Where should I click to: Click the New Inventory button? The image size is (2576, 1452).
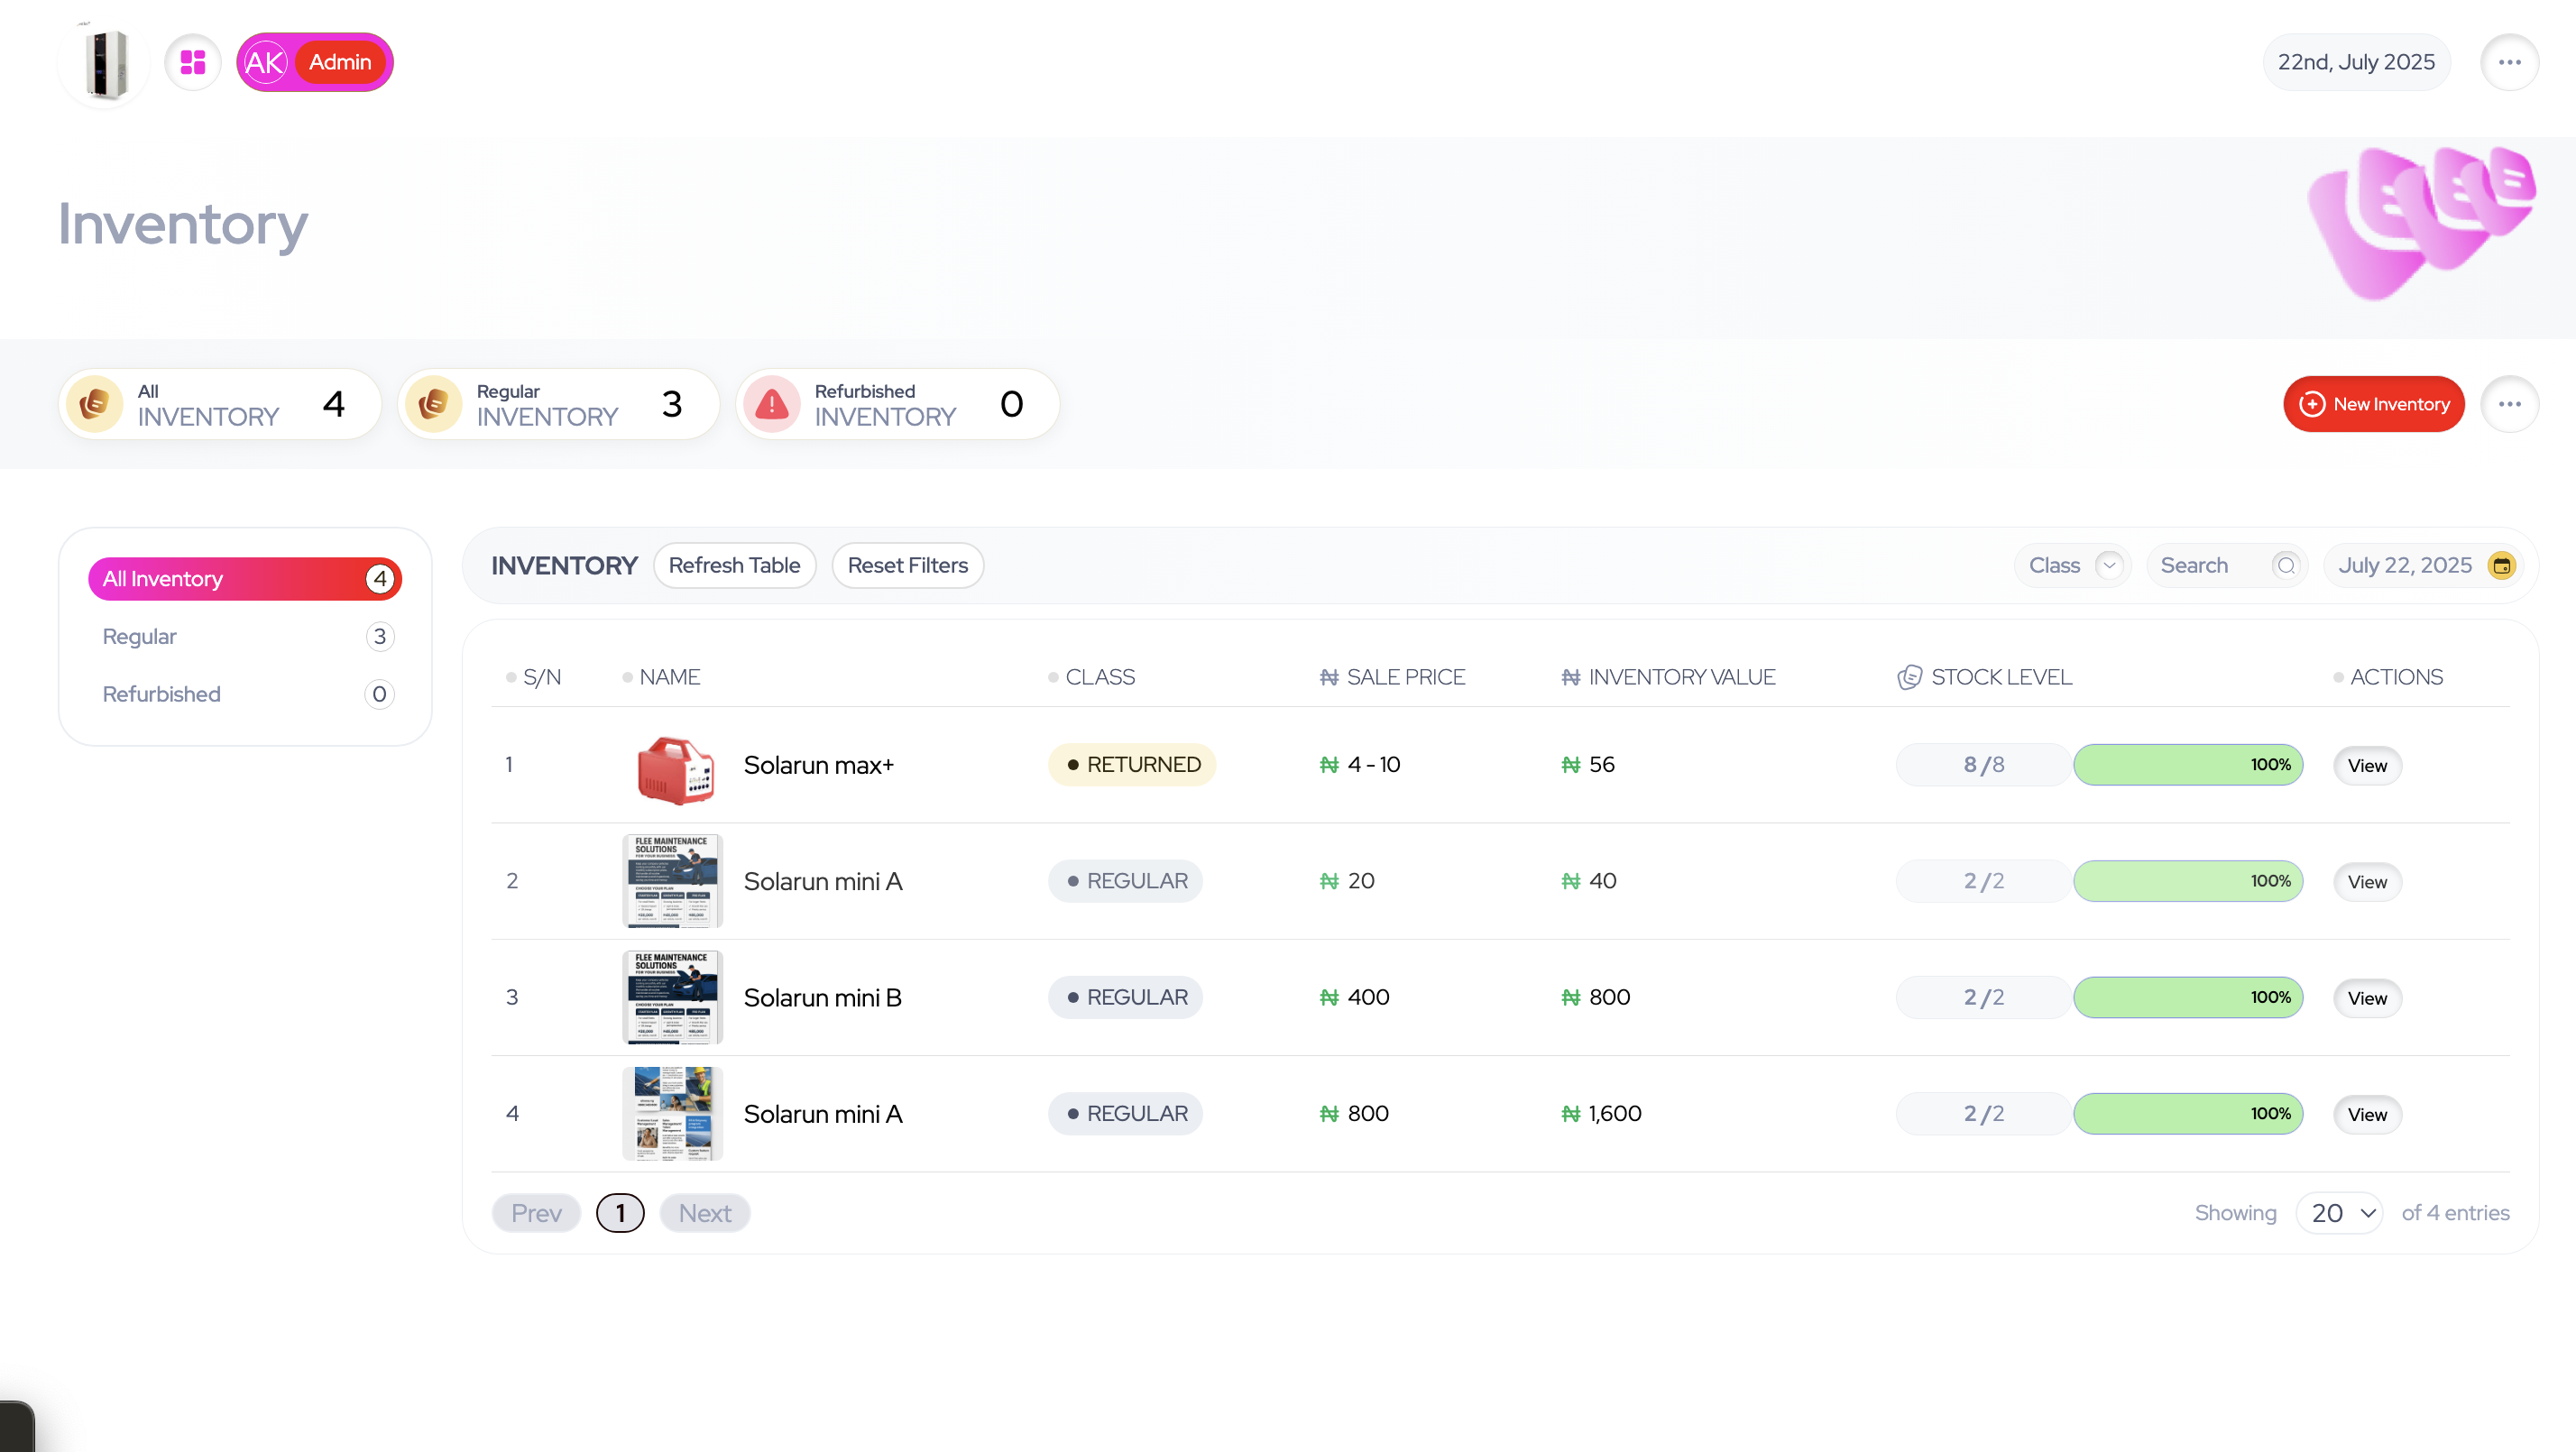(x=2373, y=403)
